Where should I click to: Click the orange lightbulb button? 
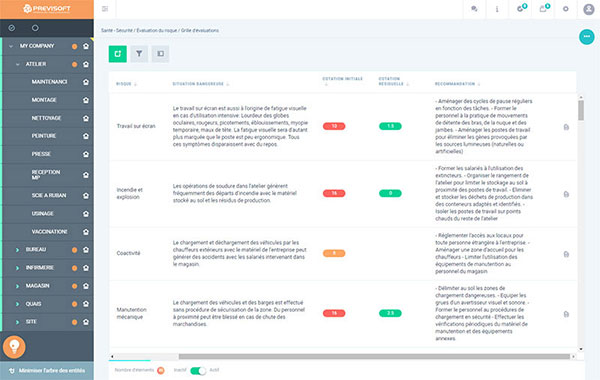coord(14,347)
